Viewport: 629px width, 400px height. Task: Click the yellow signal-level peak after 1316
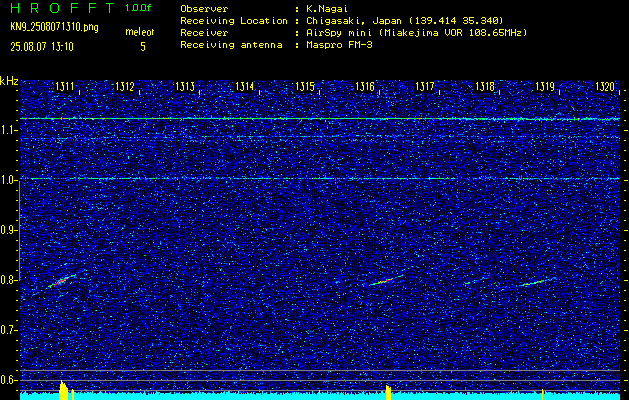(x=388, y=392)
